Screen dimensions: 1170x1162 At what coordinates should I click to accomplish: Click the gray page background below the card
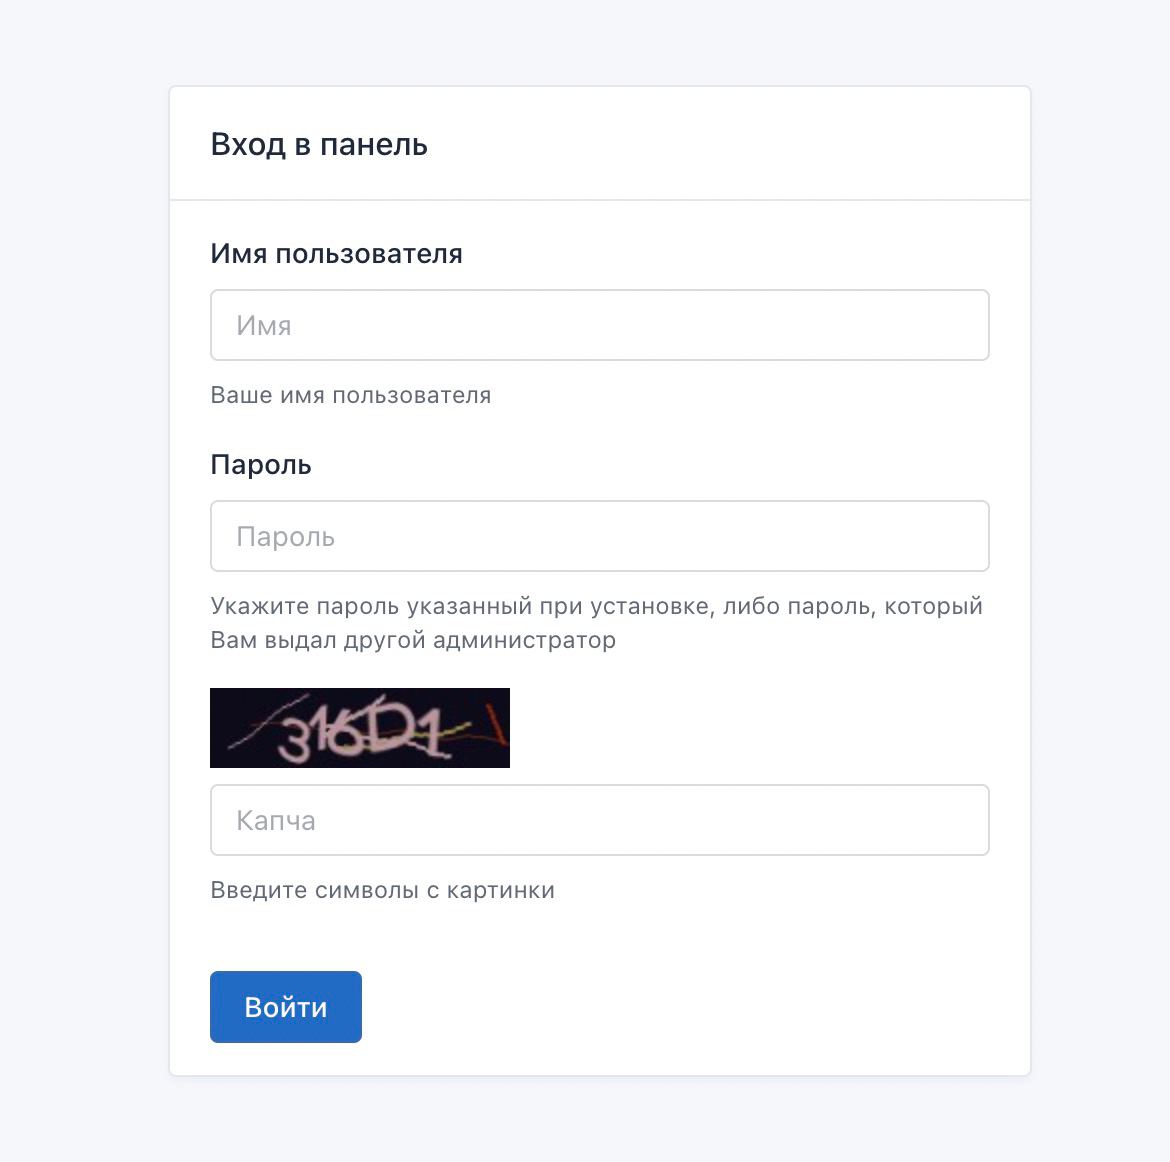(x=600, y=1120)
